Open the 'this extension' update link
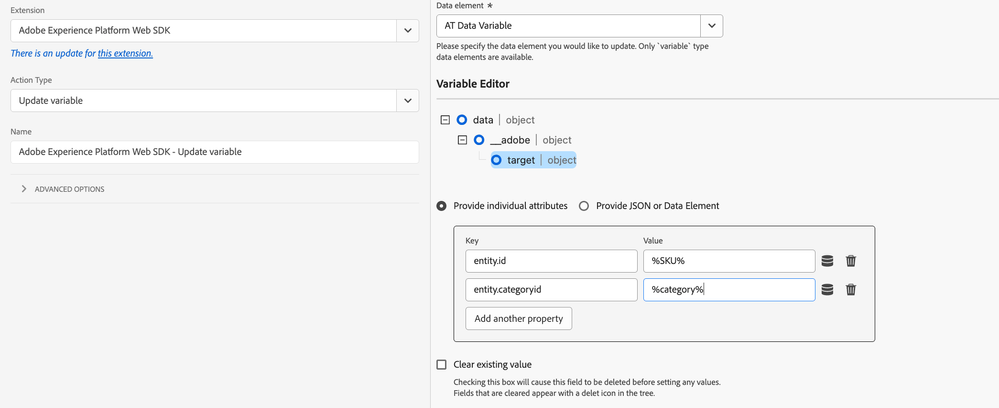This screenshot has height=408, width=999. tap(125, 53)
